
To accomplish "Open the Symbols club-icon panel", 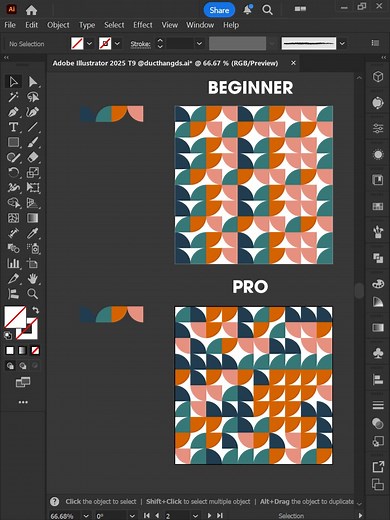I will click(x=378, y=353).
